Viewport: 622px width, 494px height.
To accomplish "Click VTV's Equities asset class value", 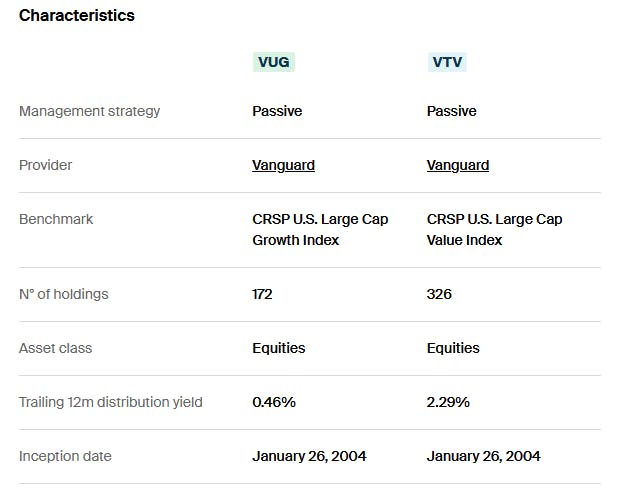I will tap(453, 348).
